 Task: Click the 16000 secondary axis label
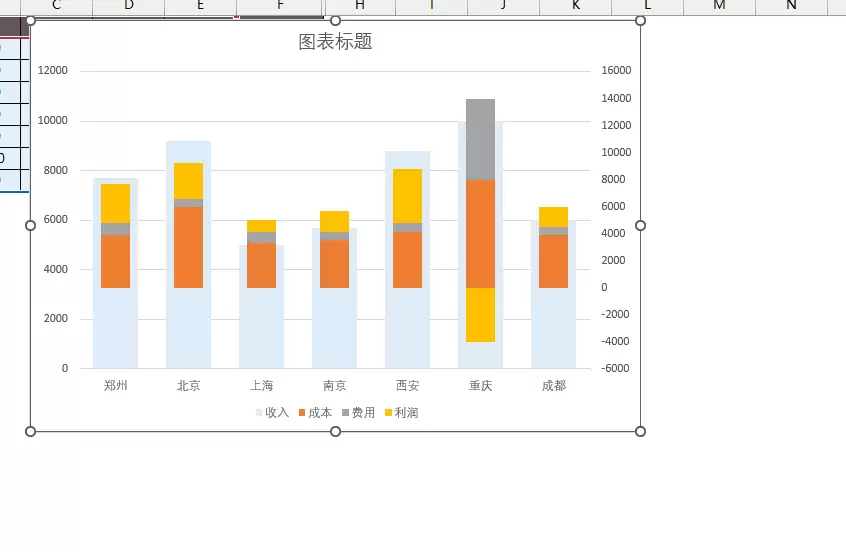(616, 70)
